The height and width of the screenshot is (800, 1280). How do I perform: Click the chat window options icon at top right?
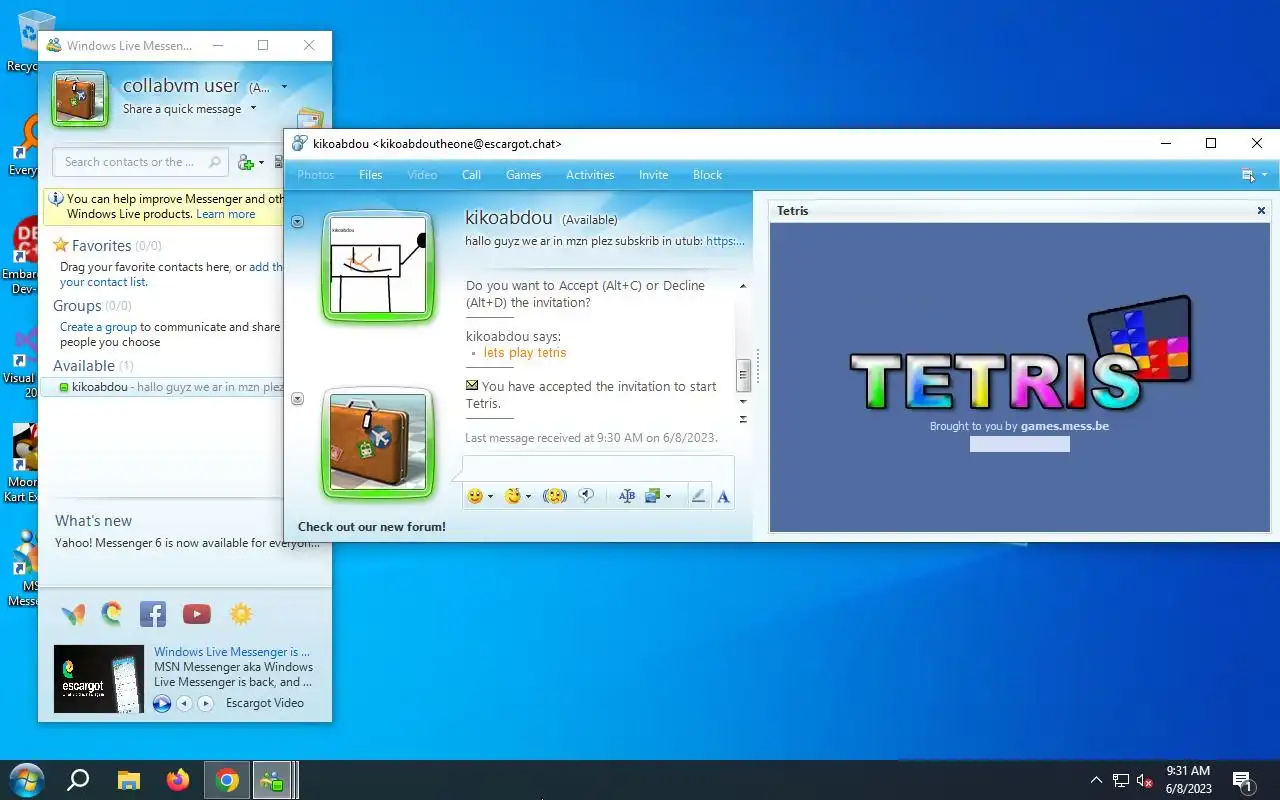(x=1248, y=175)
